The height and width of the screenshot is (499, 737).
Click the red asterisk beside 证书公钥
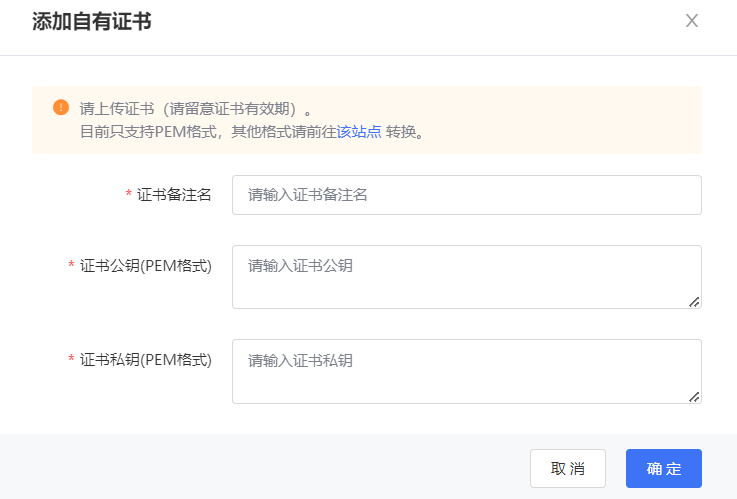coord(71,266)
